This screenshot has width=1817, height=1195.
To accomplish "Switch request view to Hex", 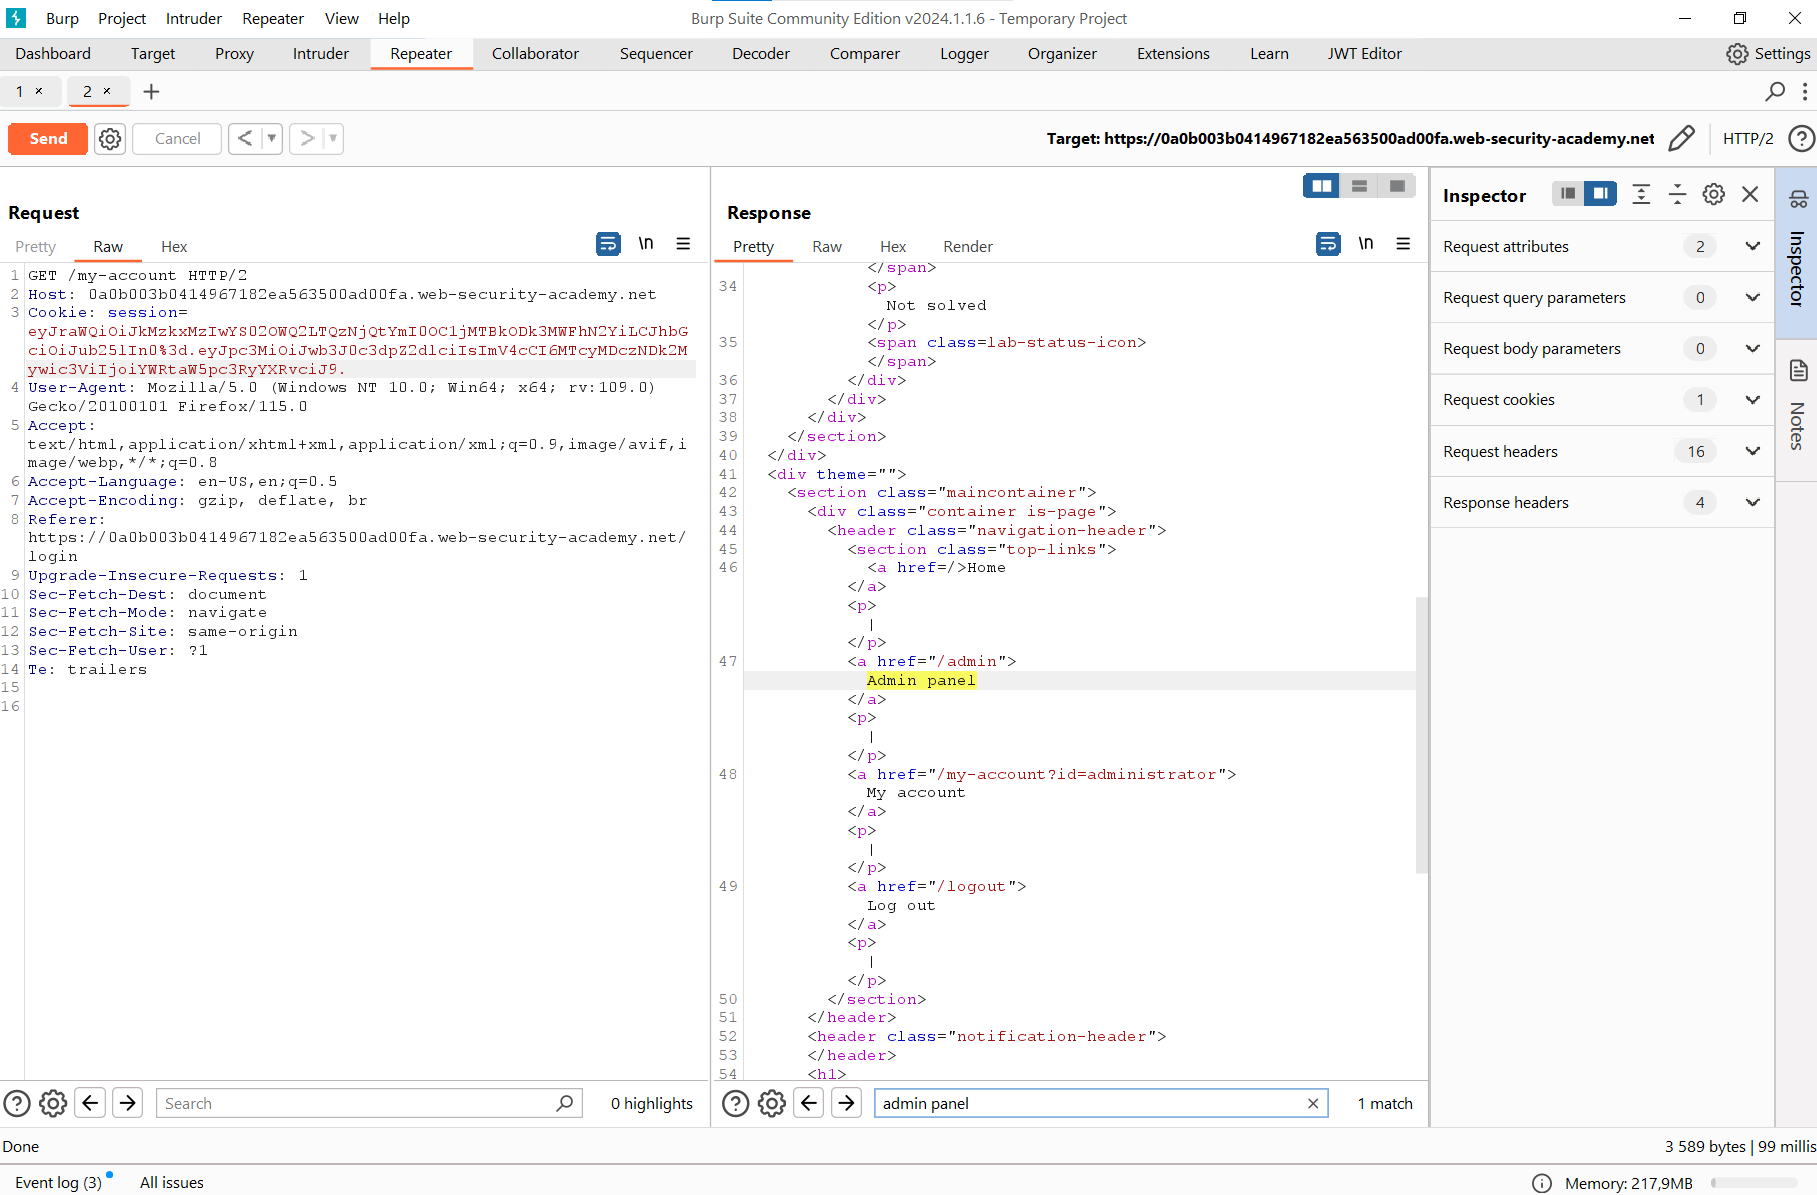I will pos(174,247).
